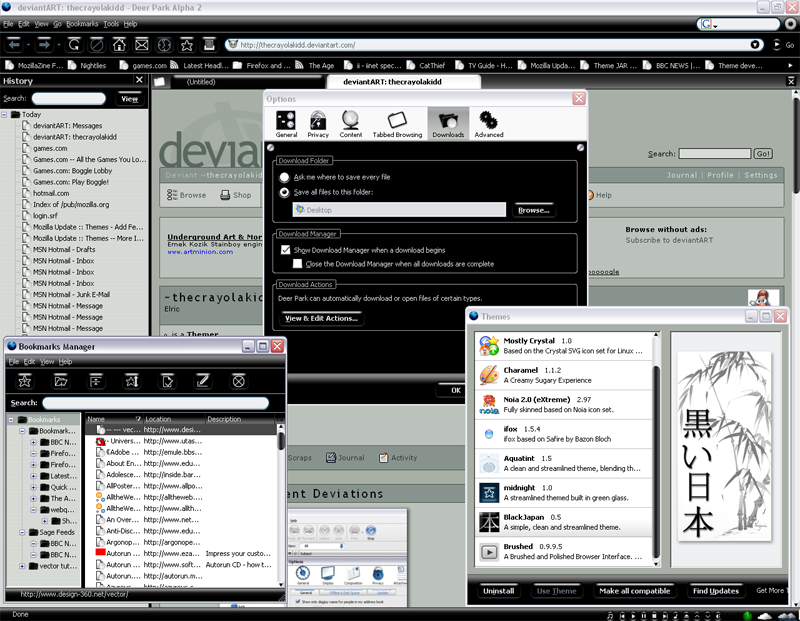Toggle "Show Download Manager when a download begins"

(x=284, y=249)
